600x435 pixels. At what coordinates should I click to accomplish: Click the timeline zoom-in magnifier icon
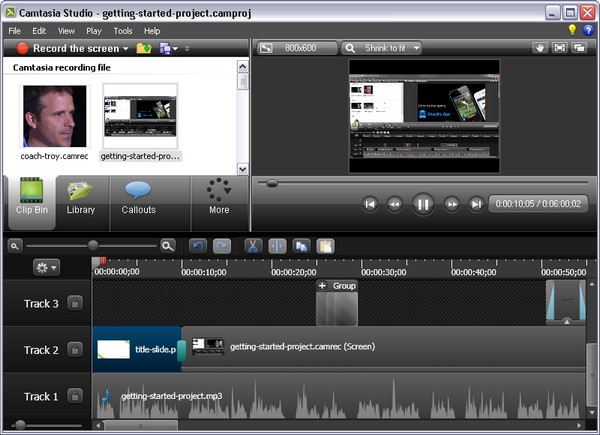tap(168, 245)
